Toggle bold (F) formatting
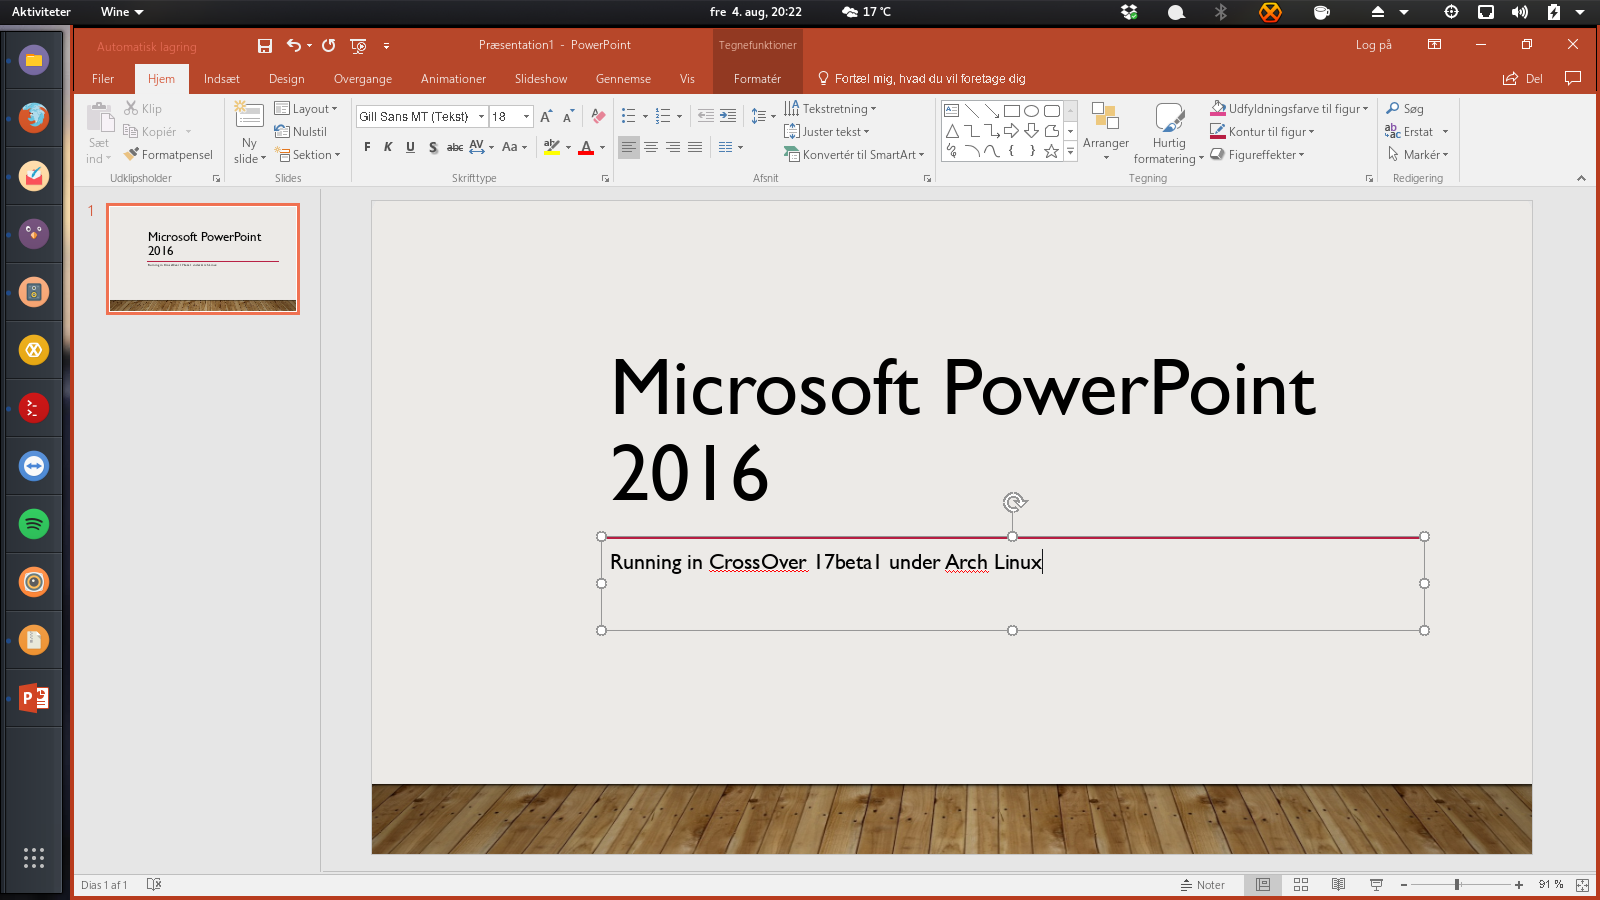The height and width of the screenshot is (900, 1600). click(x=367, y=147)
